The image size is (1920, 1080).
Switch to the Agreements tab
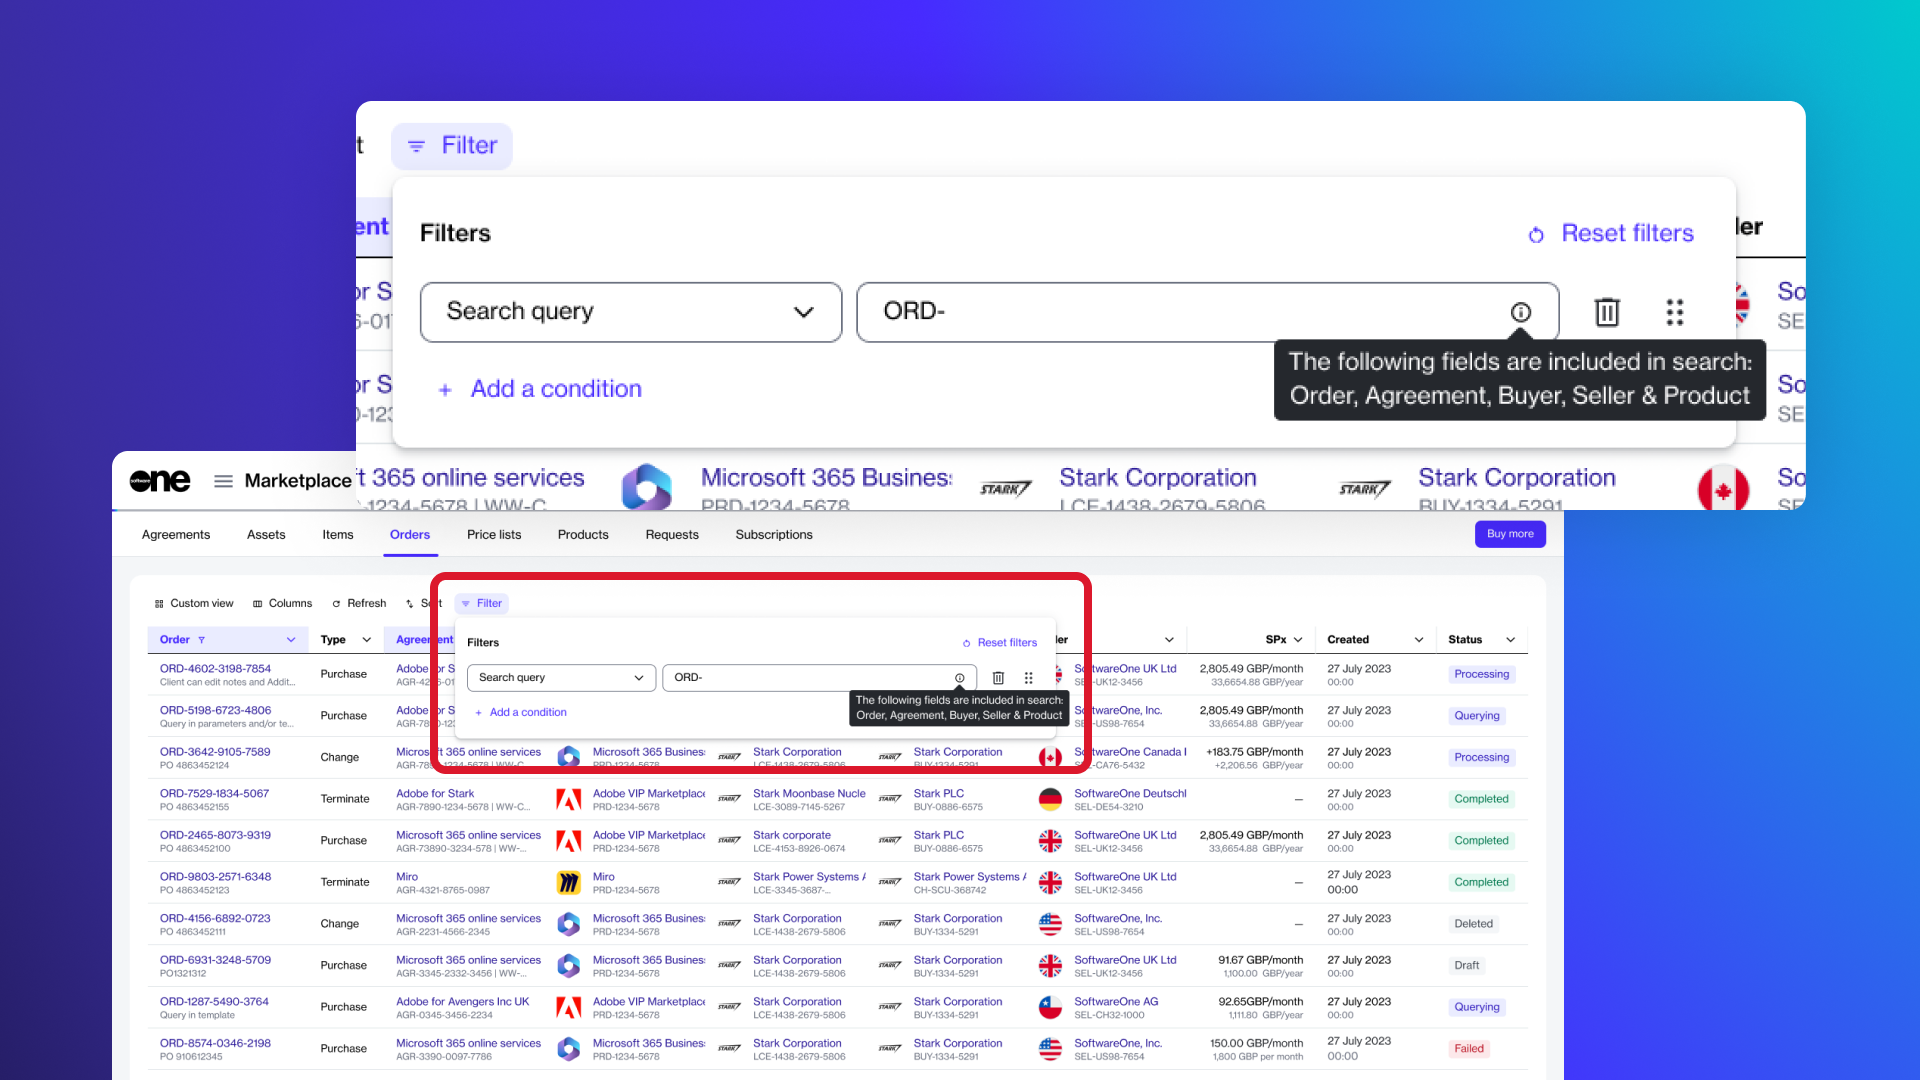pos(176,535)
